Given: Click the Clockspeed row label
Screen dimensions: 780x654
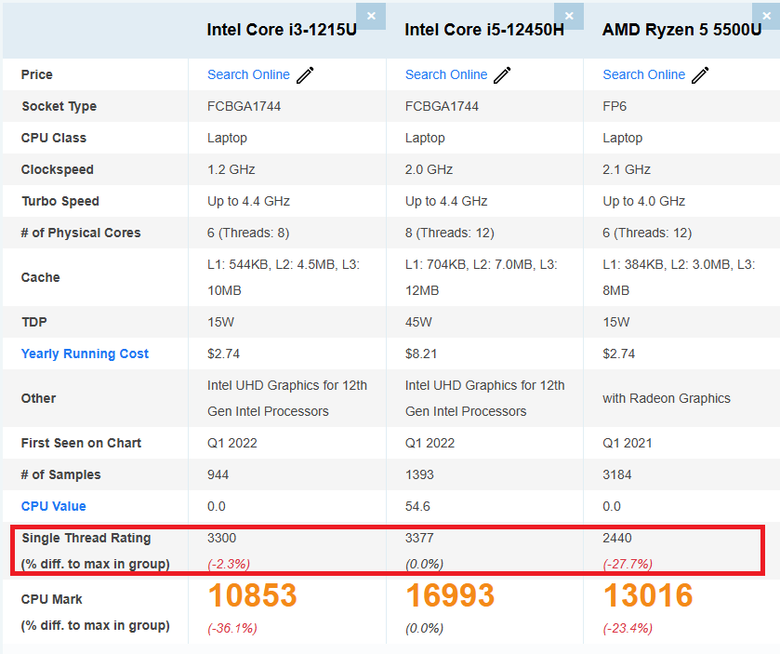Looking at the screenshot, I should click(x=57, y=170).
